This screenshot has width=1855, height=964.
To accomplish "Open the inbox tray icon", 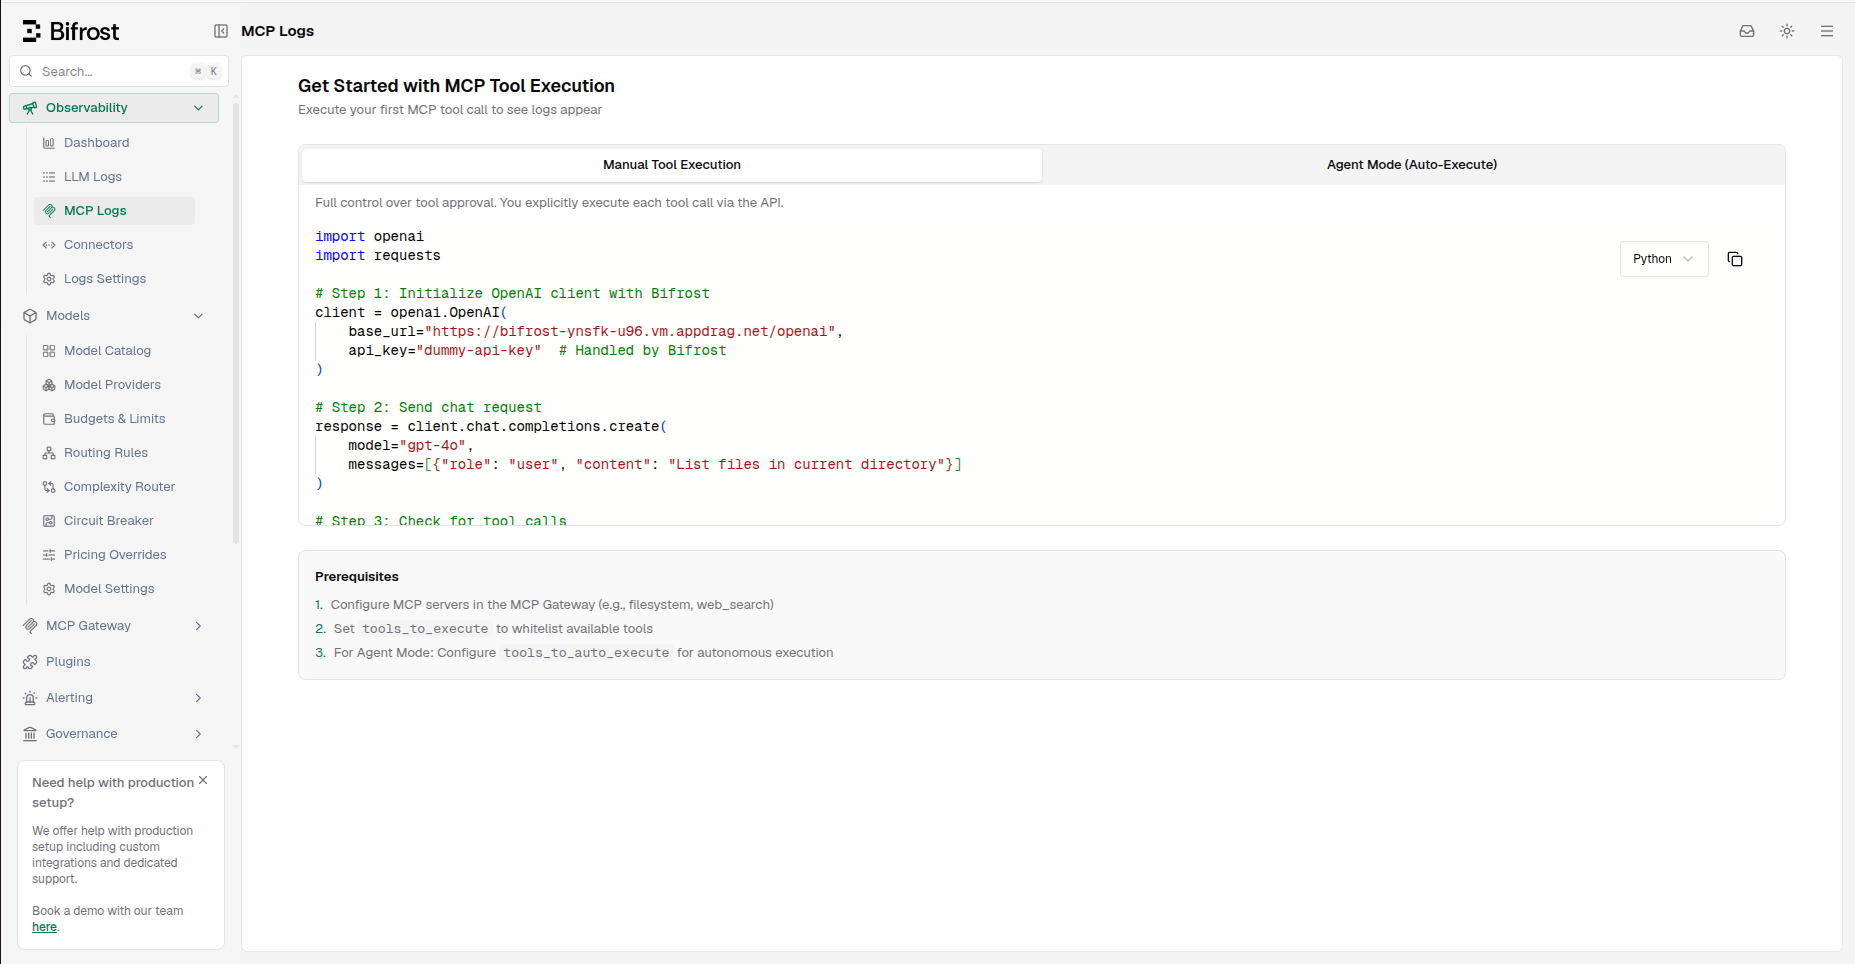I will click(x=1747, y=31).
